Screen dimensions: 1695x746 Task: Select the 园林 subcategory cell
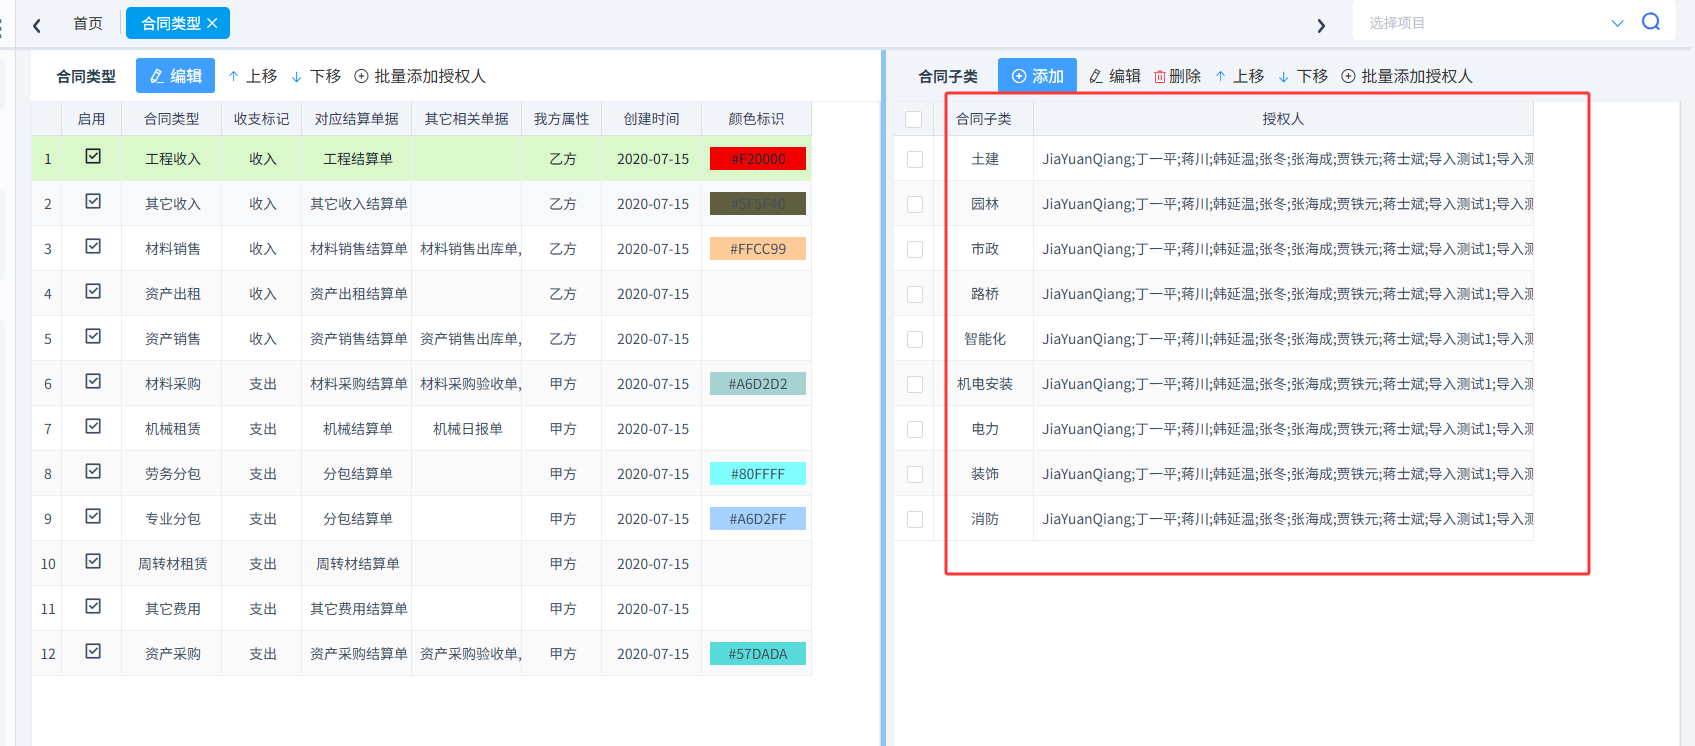pos(985,204)
